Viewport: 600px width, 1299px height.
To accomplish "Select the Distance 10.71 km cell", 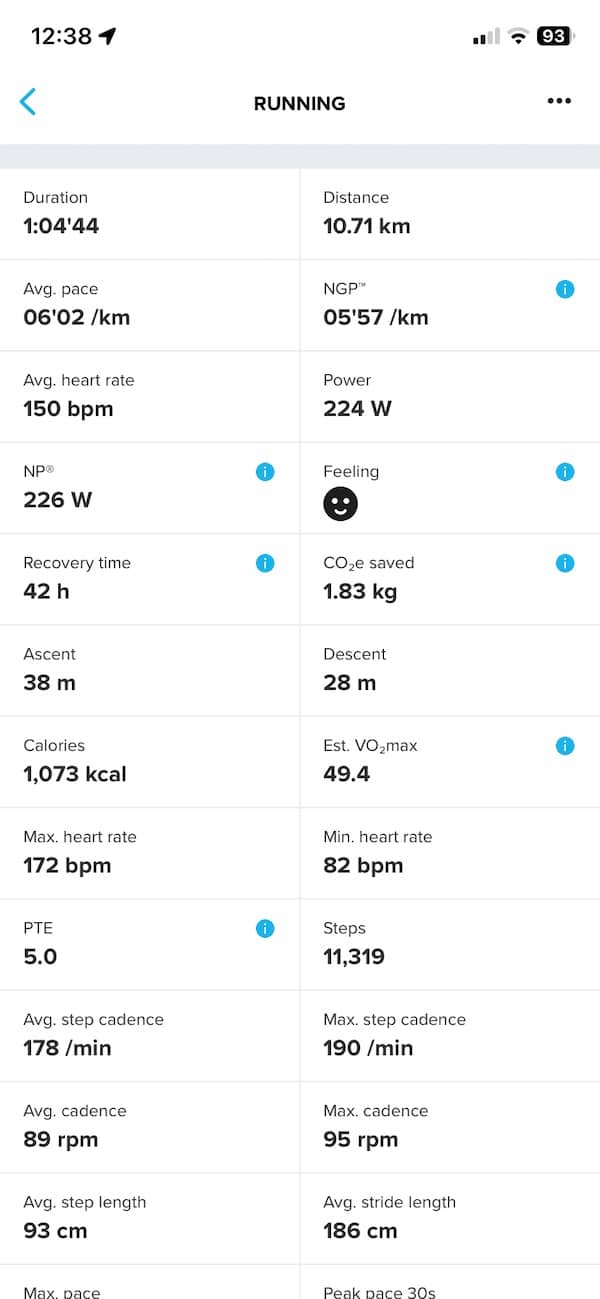I will tap(450, 213).
